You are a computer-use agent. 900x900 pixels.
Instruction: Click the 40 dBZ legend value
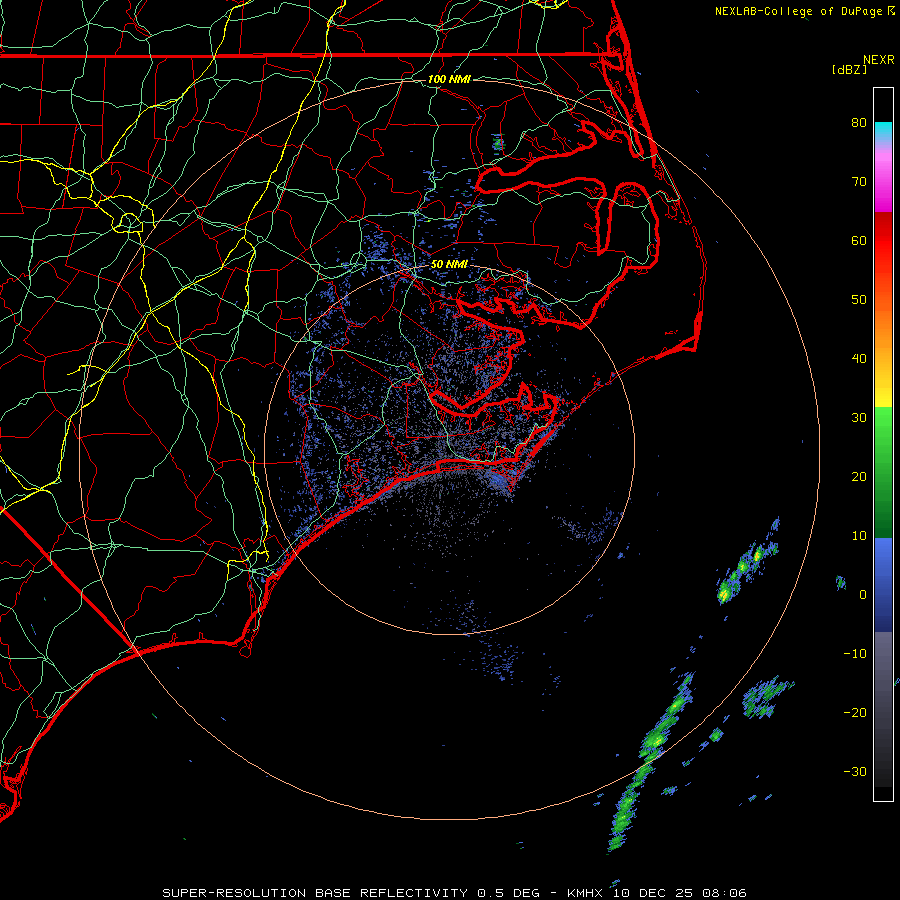859,359
